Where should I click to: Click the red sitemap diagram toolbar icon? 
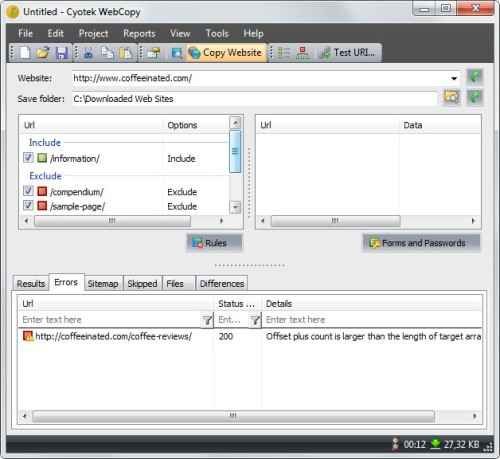tap(302, 53)
